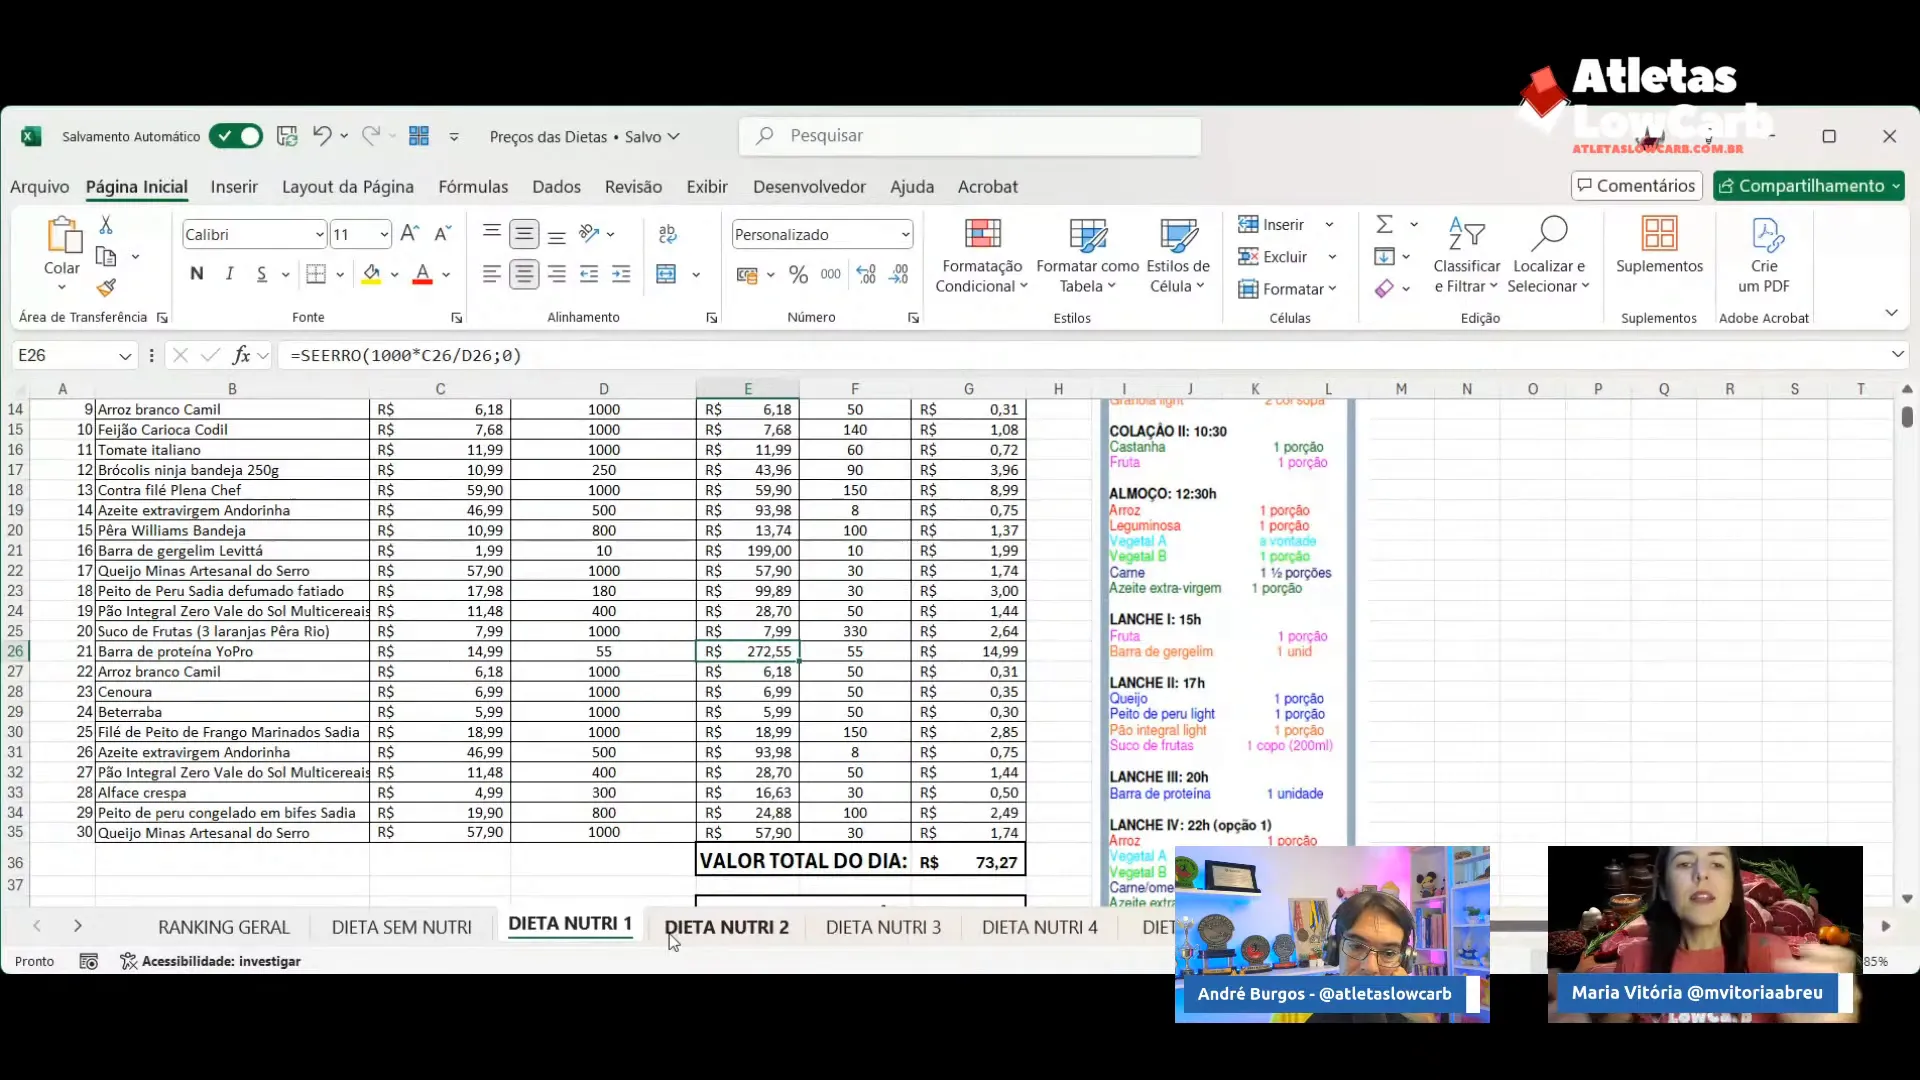Screen dimensions: 1920x1080
Task: Open the font color dropdown arrow
Action: click(x=446, y=275)
